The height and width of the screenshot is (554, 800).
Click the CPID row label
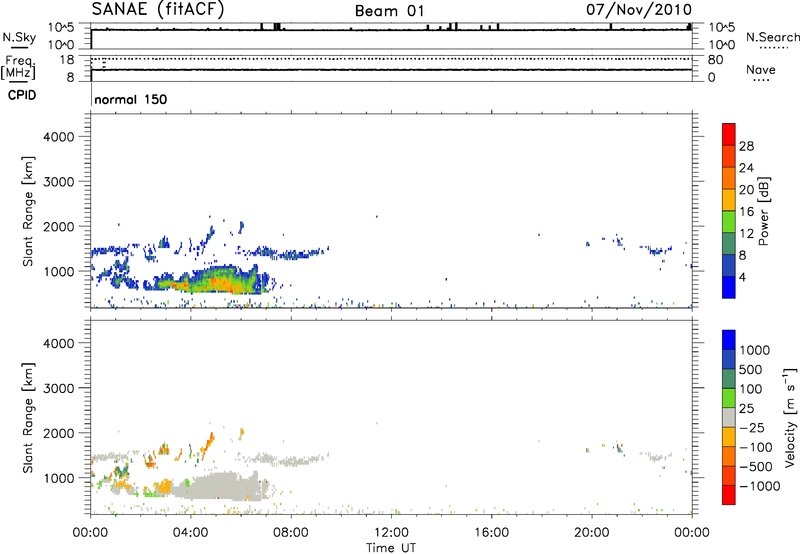coord(22,95)
